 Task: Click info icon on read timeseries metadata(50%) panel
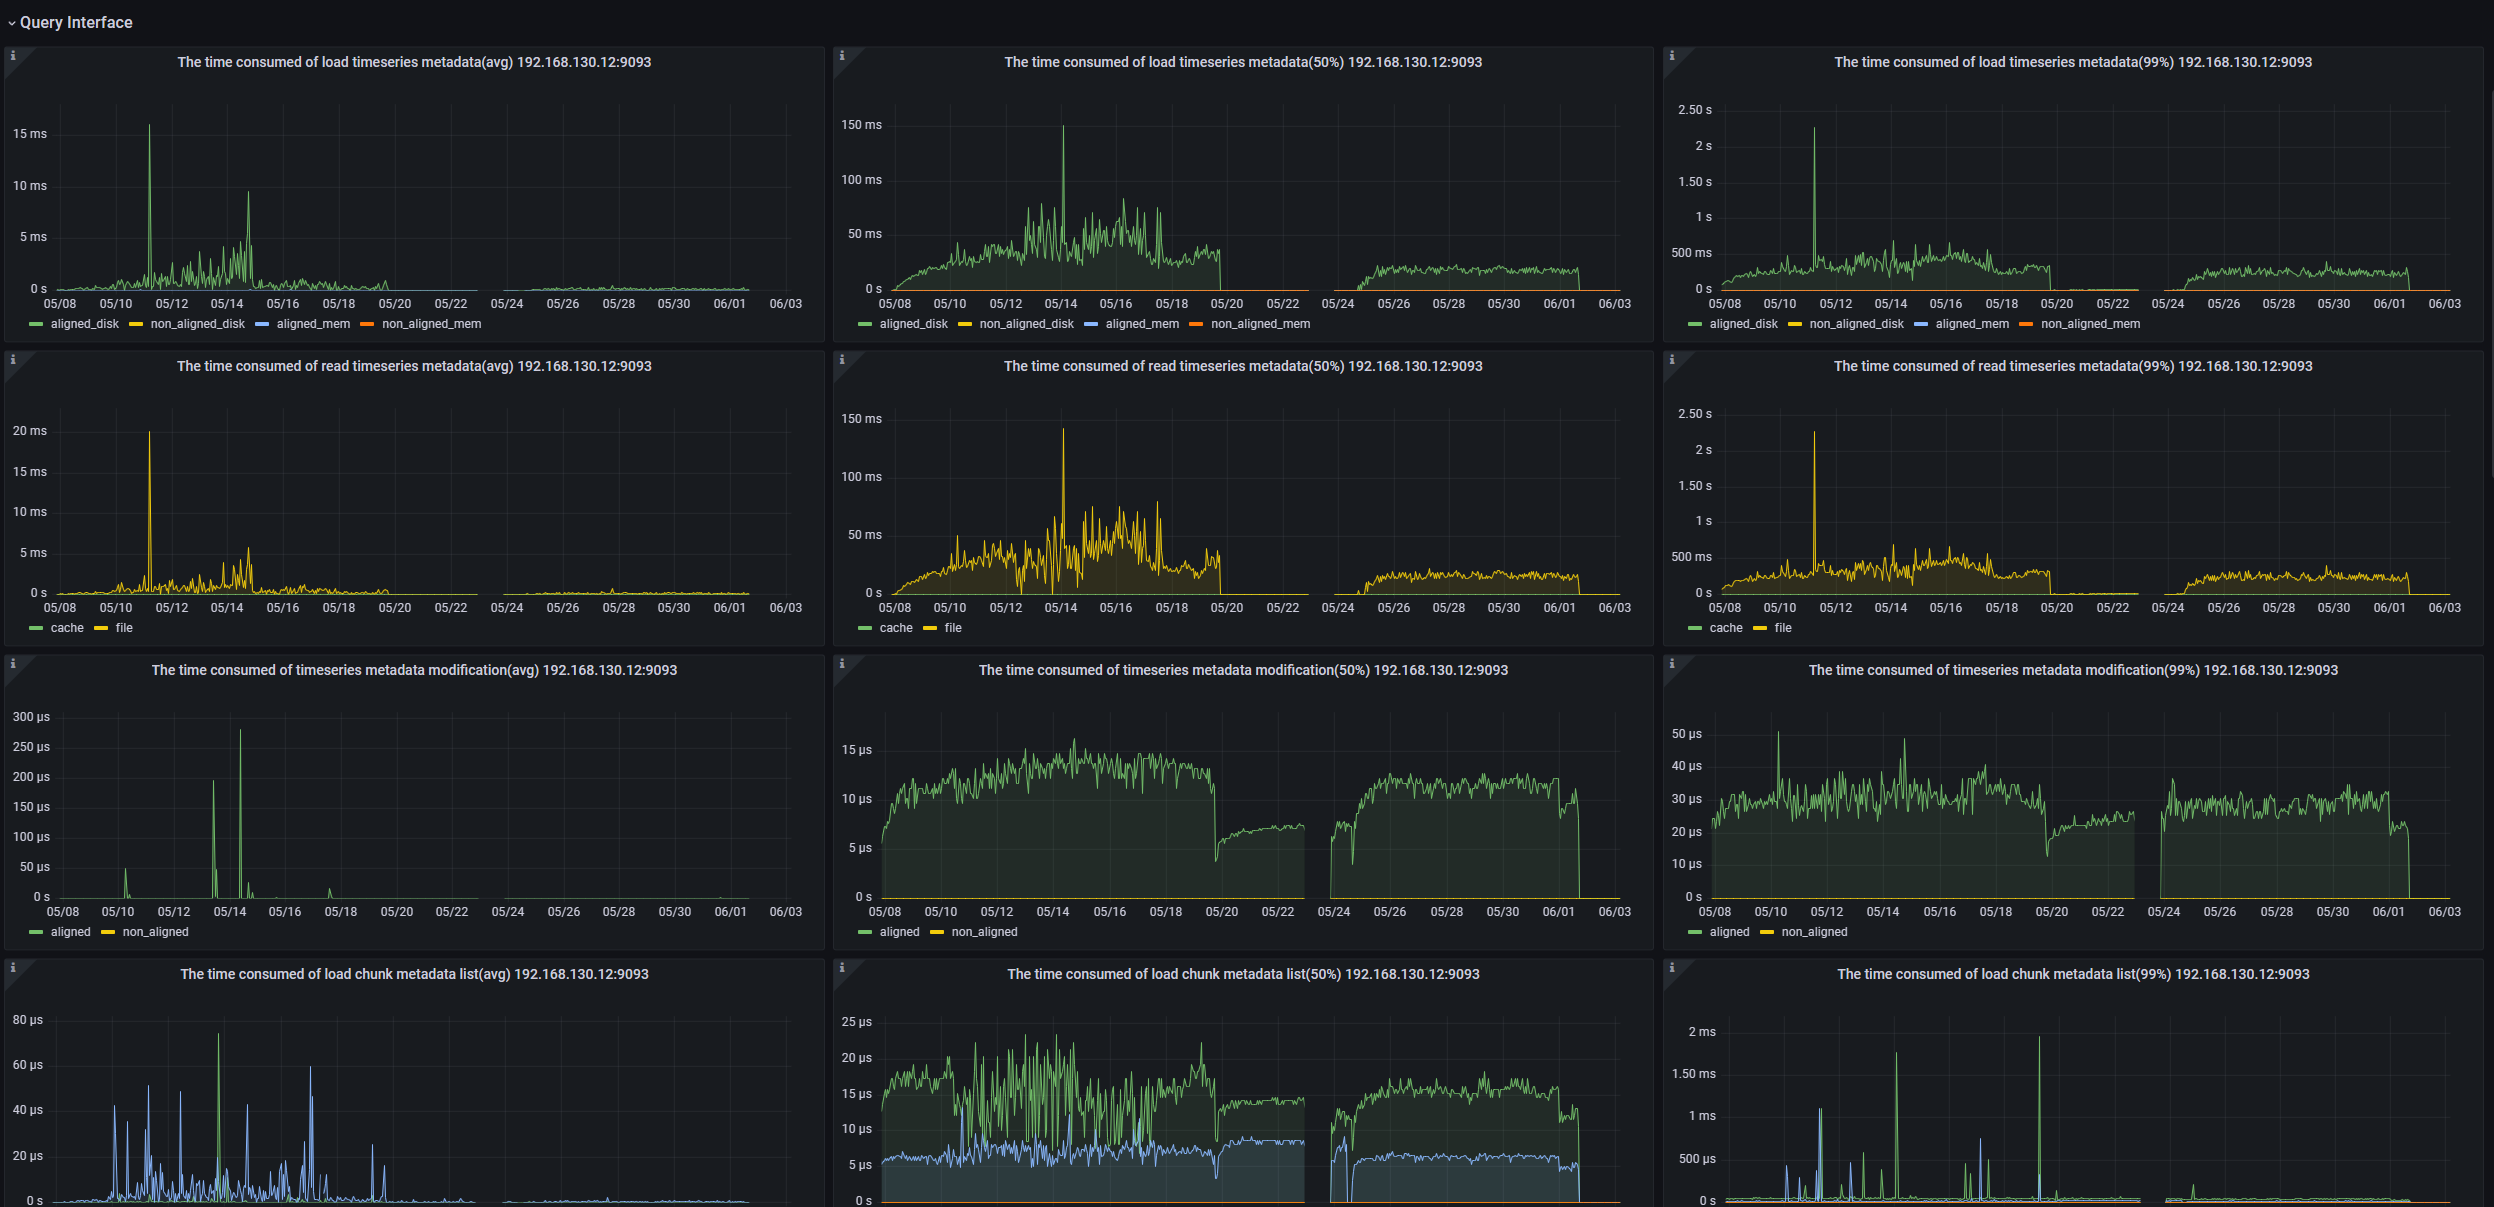pyautogui.click(x=842, y=360)
